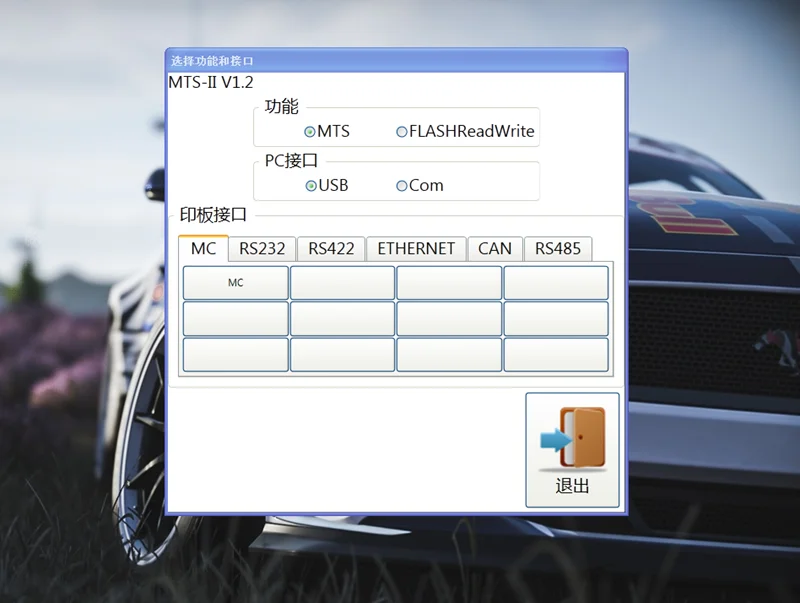
Task: Click the bottom-right empty grid button
Action: [x=556, y=355]
